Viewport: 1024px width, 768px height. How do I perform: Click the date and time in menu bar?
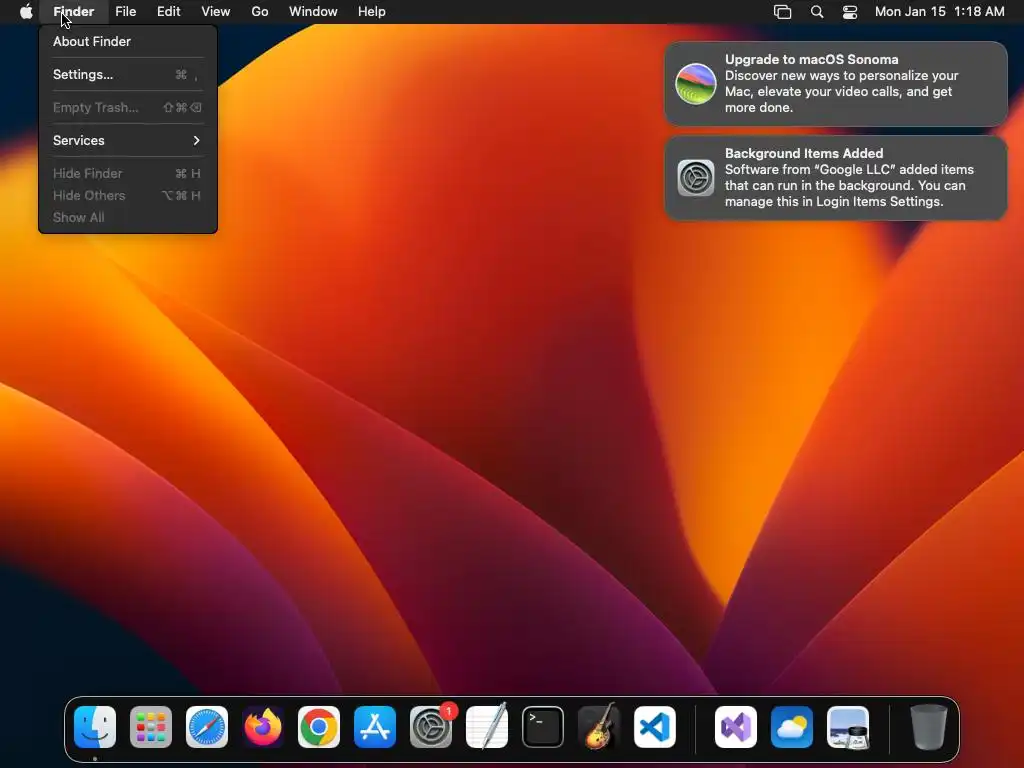click(939, 11)
